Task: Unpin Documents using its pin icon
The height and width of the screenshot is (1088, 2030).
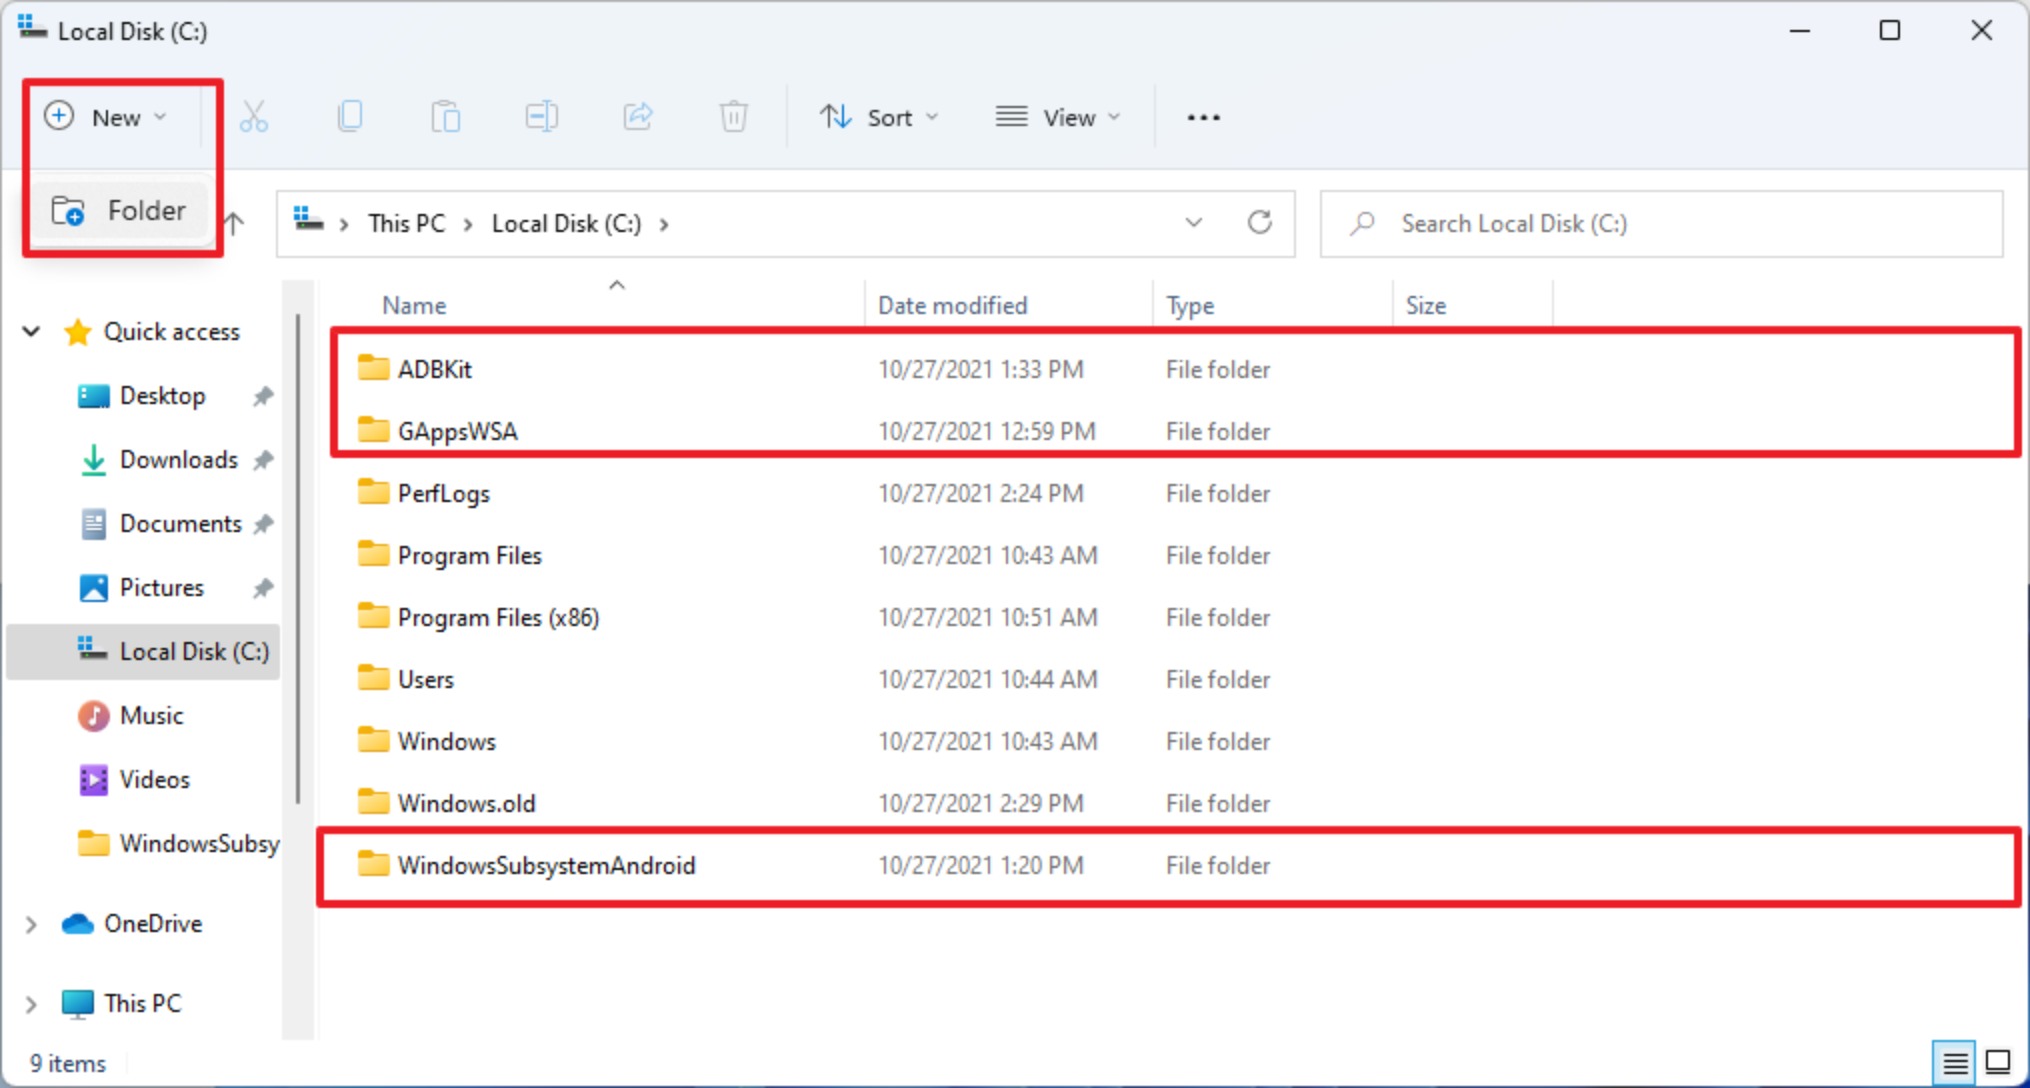Action: [x=262, y=524]
